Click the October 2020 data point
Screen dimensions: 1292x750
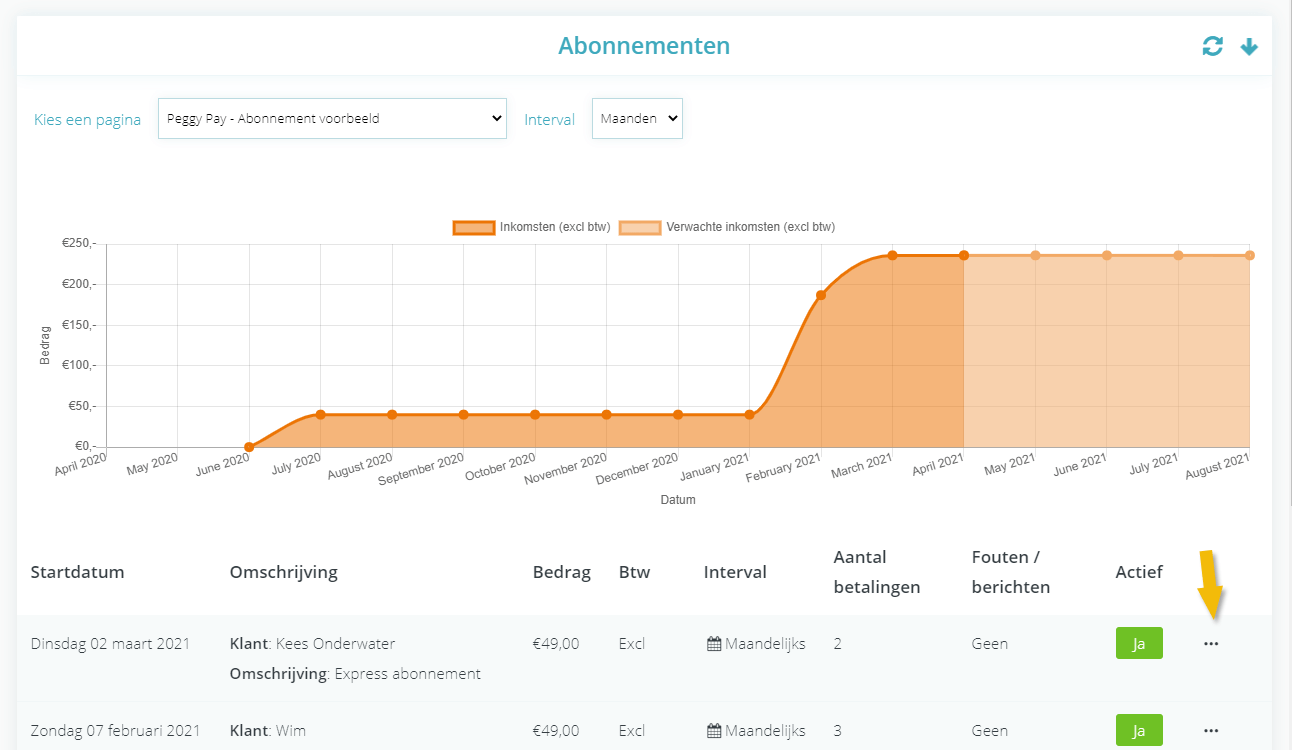tap(535, 414)
